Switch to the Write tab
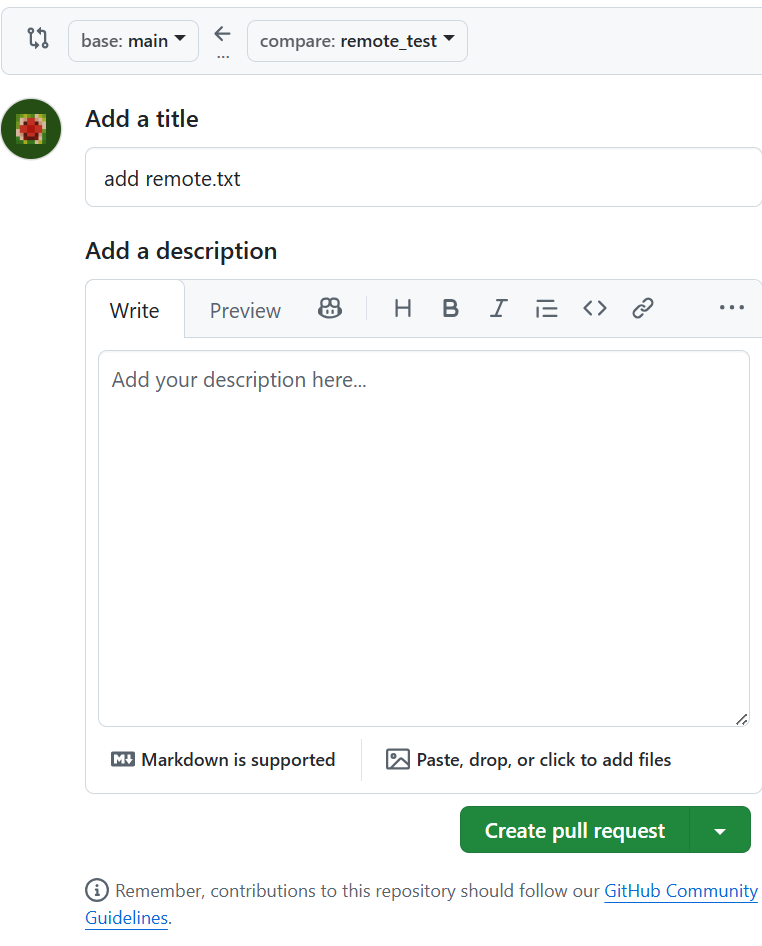The height and width of the screenshot is (946, 762). 134,311
